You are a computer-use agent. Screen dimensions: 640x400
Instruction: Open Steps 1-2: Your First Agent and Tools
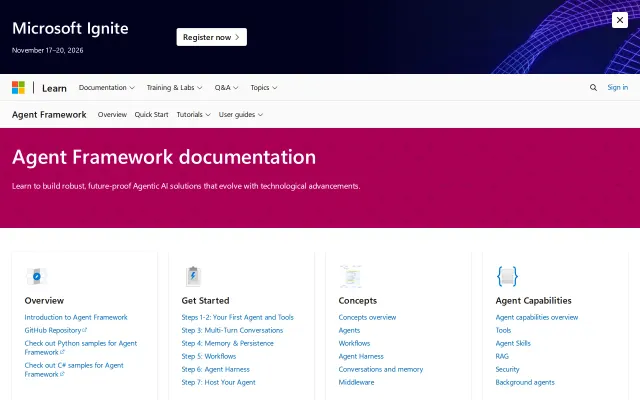238,317
